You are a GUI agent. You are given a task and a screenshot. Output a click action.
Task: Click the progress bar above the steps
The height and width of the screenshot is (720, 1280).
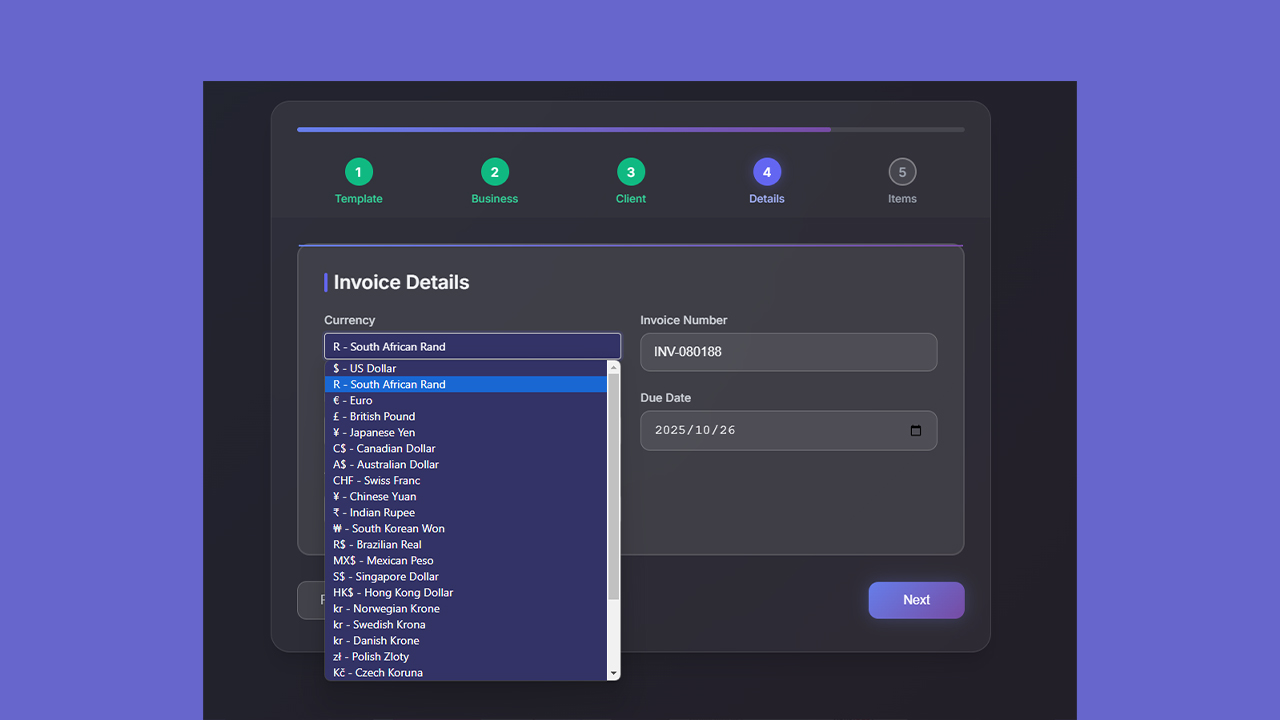[630, 129]
